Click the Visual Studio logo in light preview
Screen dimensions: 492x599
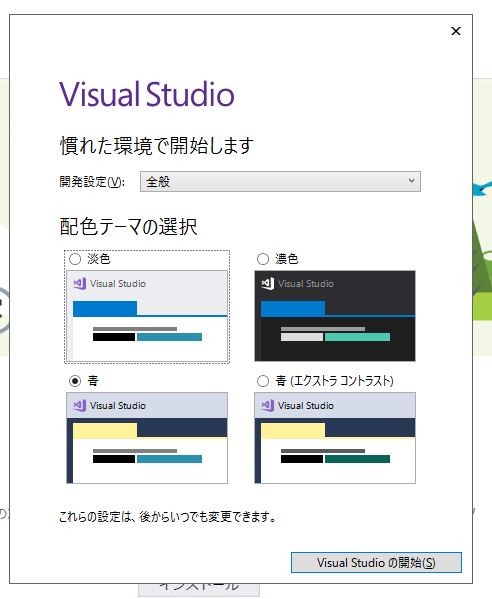(80, 283)
